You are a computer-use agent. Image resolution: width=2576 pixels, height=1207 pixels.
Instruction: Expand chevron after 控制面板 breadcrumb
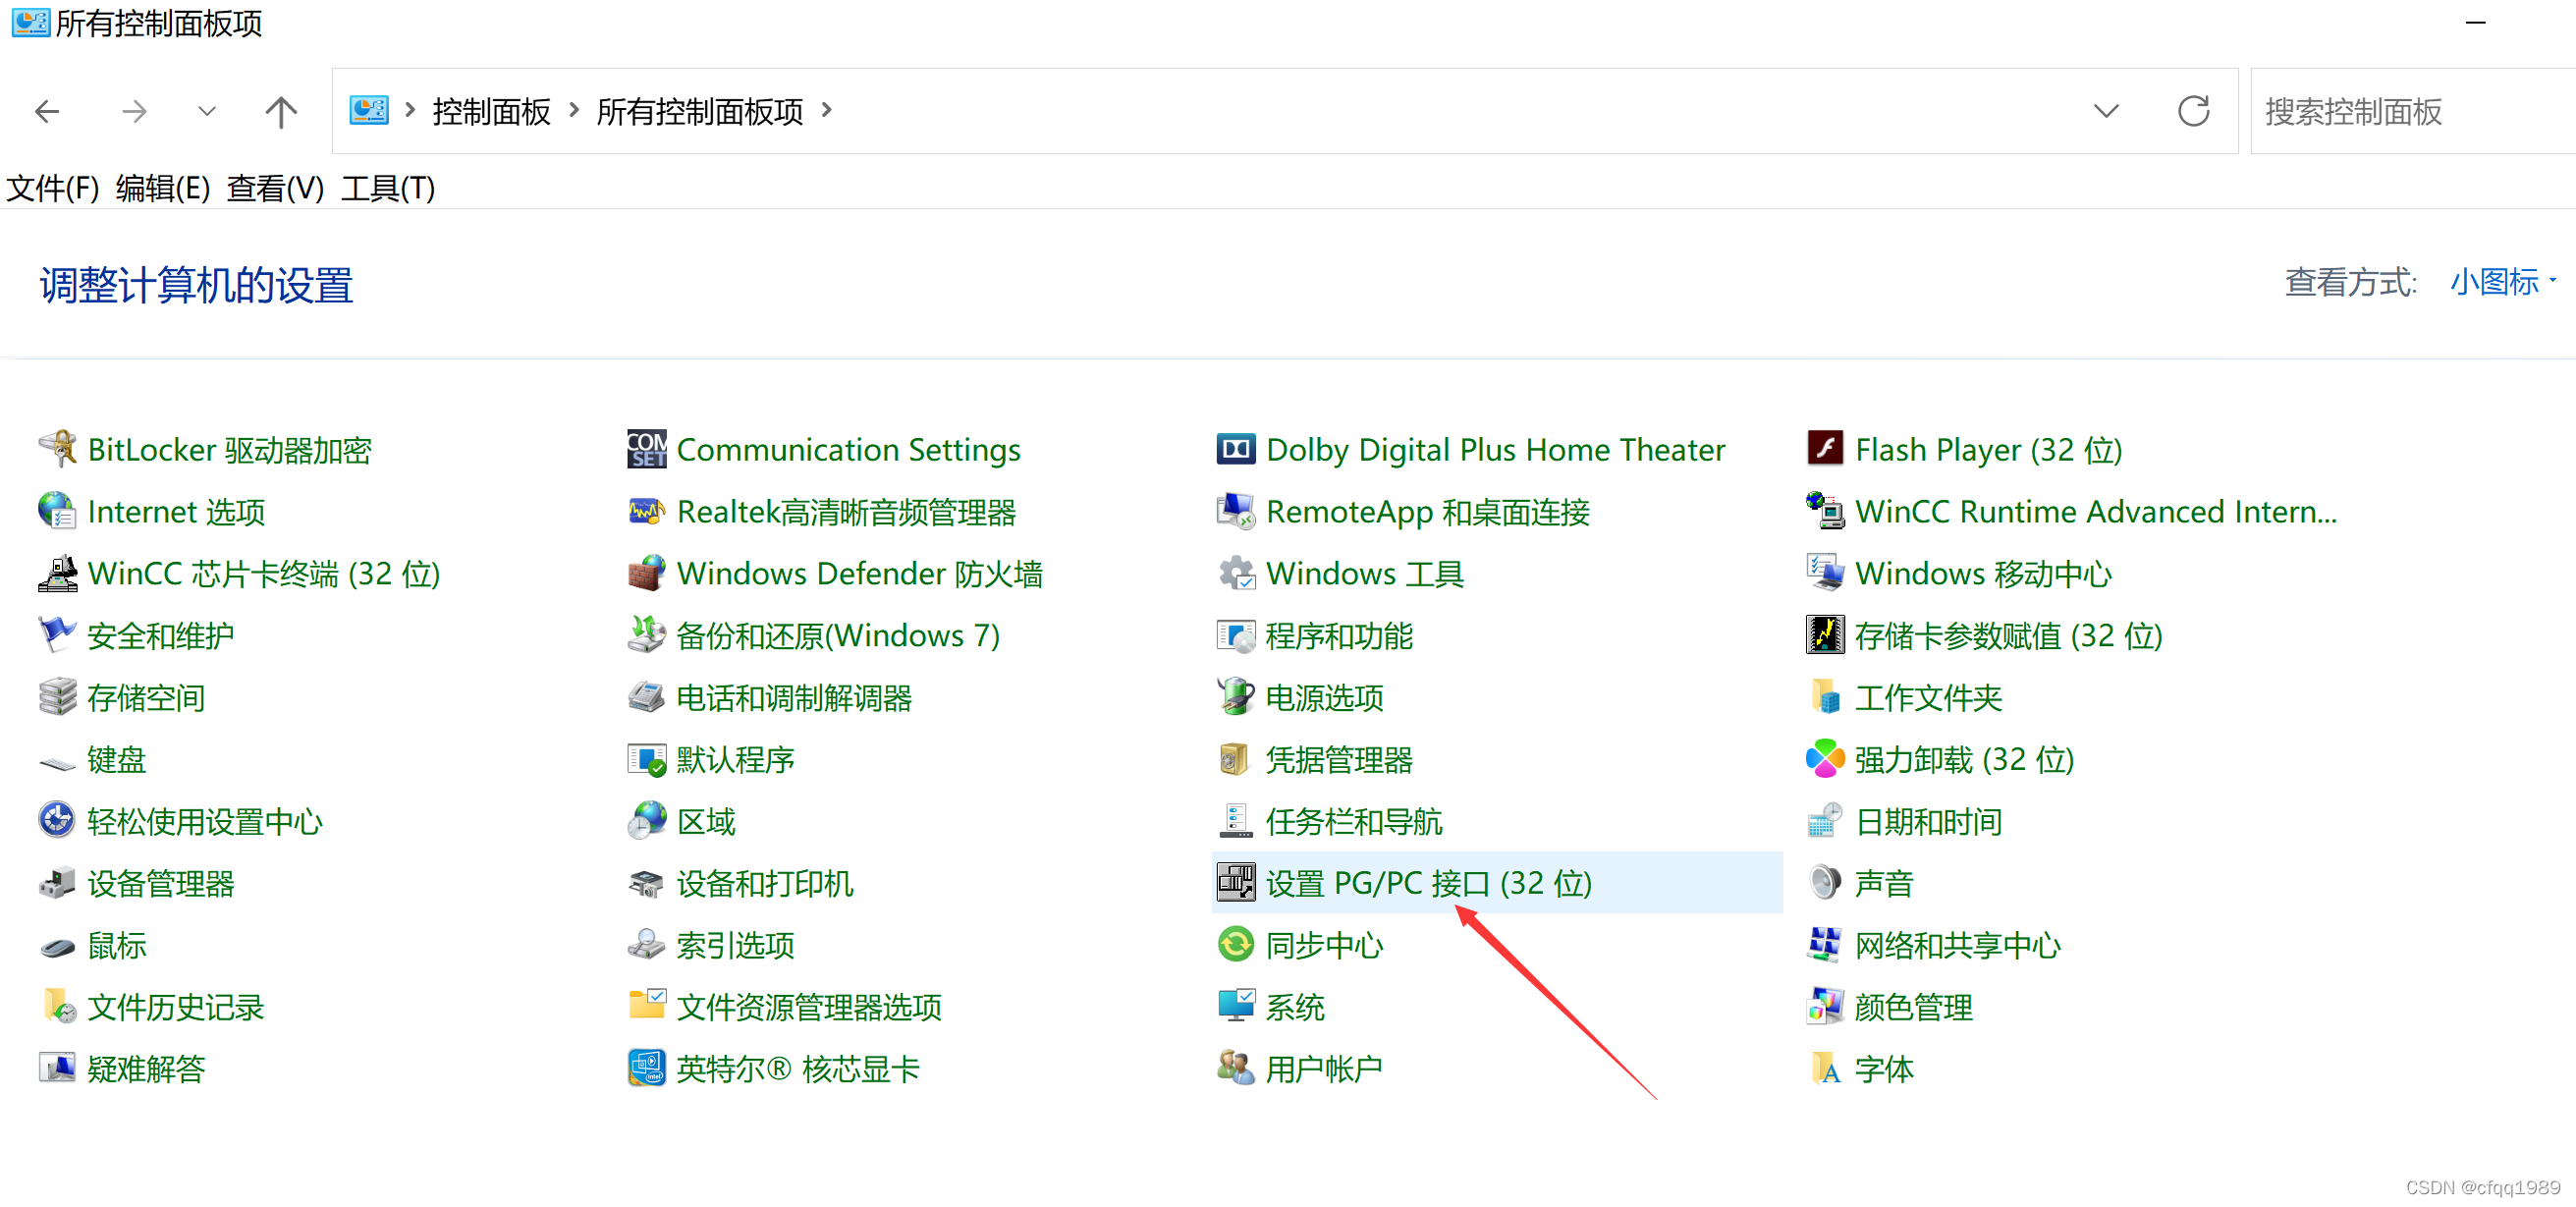coord(574,110)
